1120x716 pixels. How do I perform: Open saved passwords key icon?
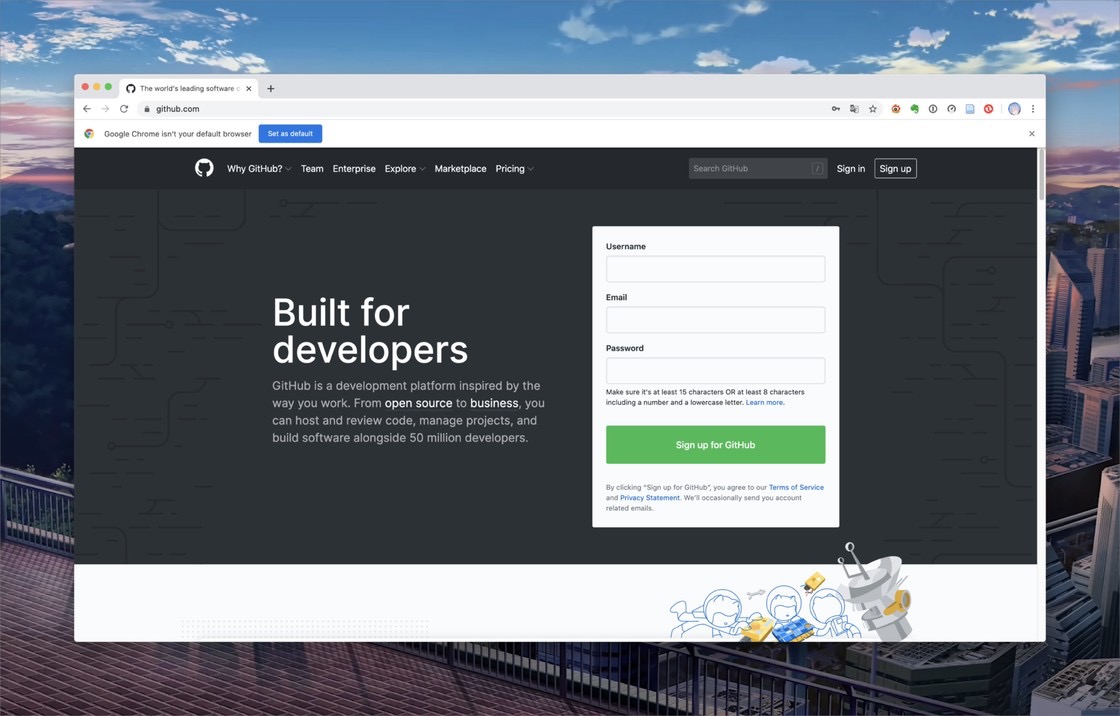pyautogui.click(x=836, y=109)
